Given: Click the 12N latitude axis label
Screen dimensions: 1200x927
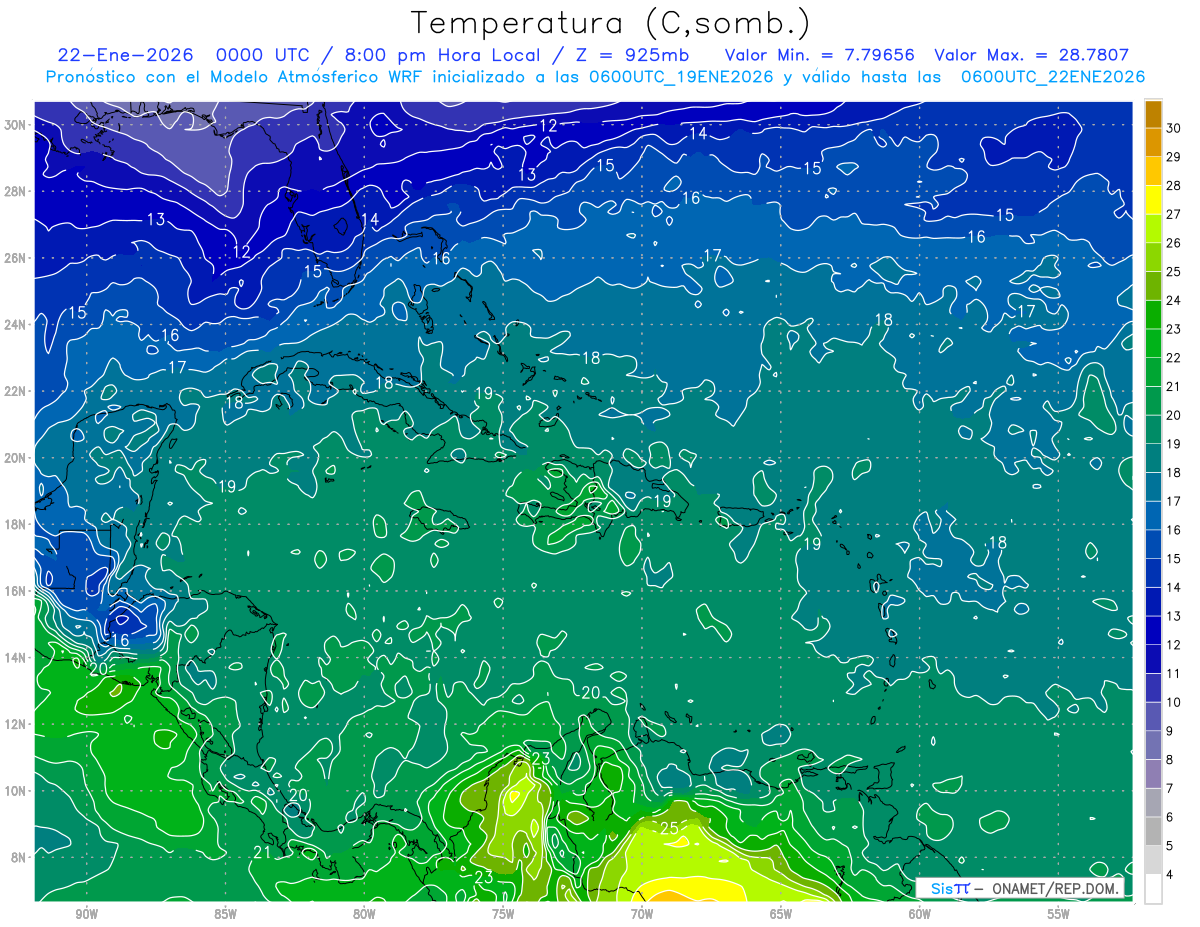Looking at the screenshot, I should coord(16,724).
